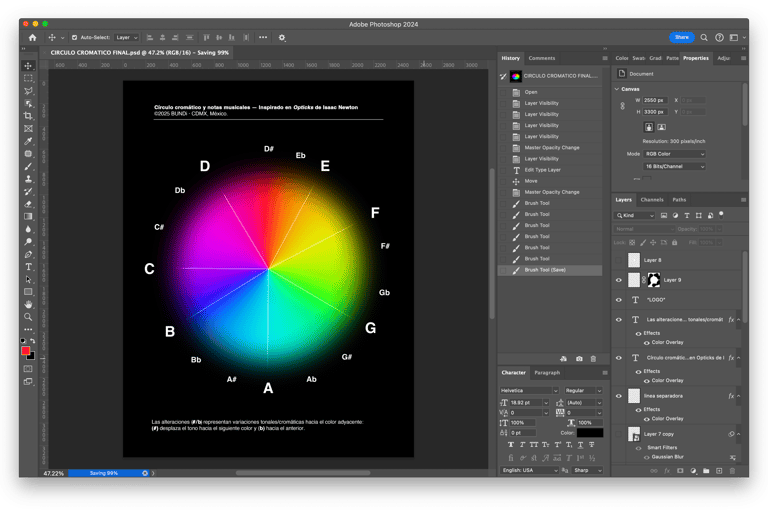The image size is (768, 513).
Task: Click the red foreground color swatch
Action: tap(26, 351)
